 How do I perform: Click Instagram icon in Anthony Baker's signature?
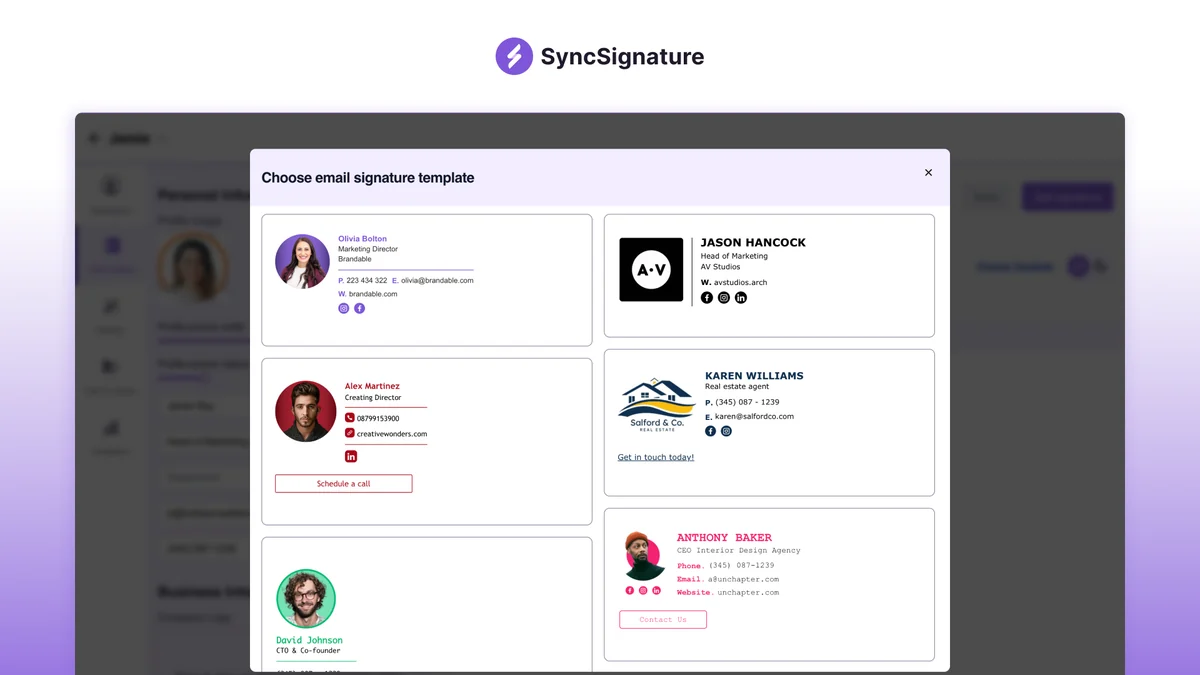pos(643,590)
